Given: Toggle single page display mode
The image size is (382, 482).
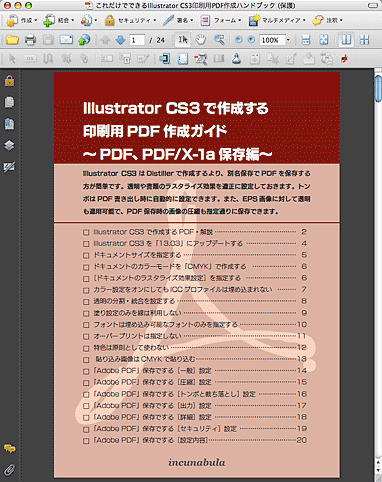Looking at the screenshot, I should point(346,40).
